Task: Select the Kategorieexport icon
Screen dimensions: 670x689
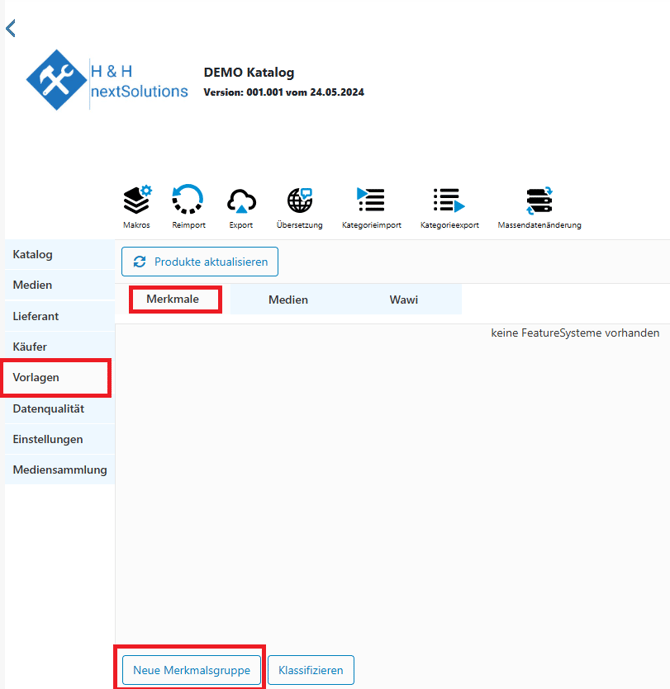Action: [449, 201]
